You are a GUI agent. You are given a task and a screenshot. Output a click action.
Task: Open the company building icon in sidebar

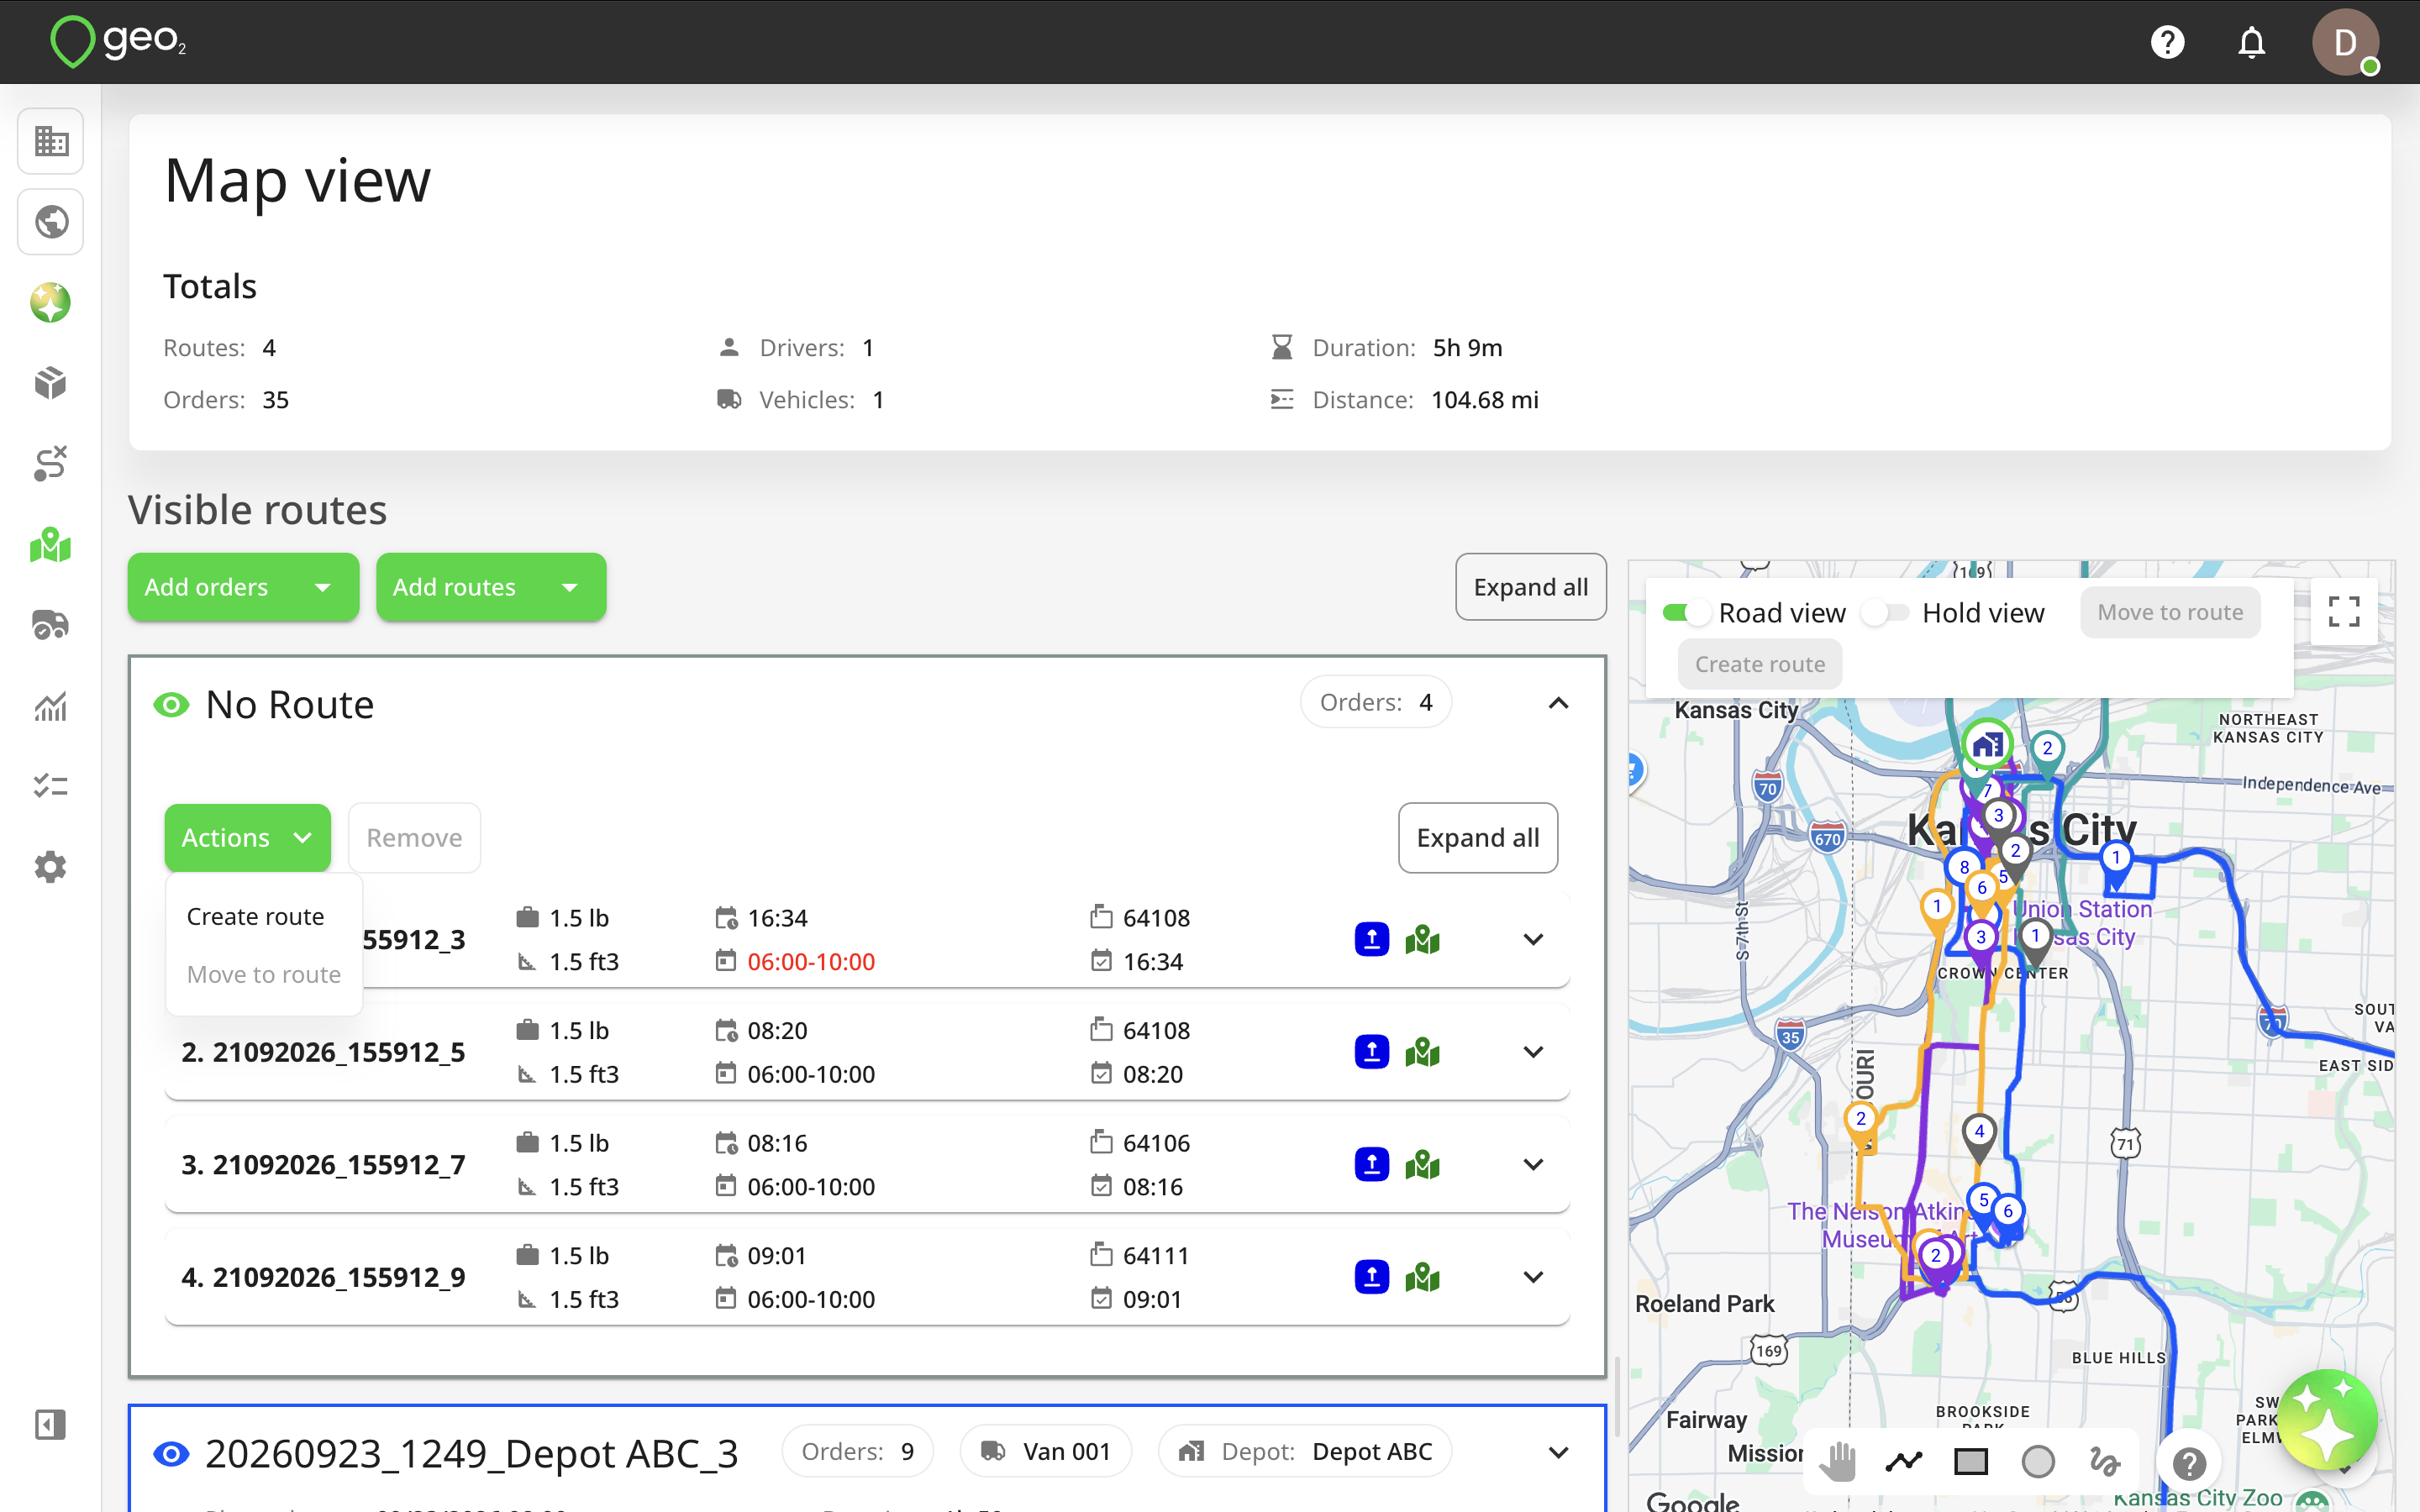click(51, 141)
